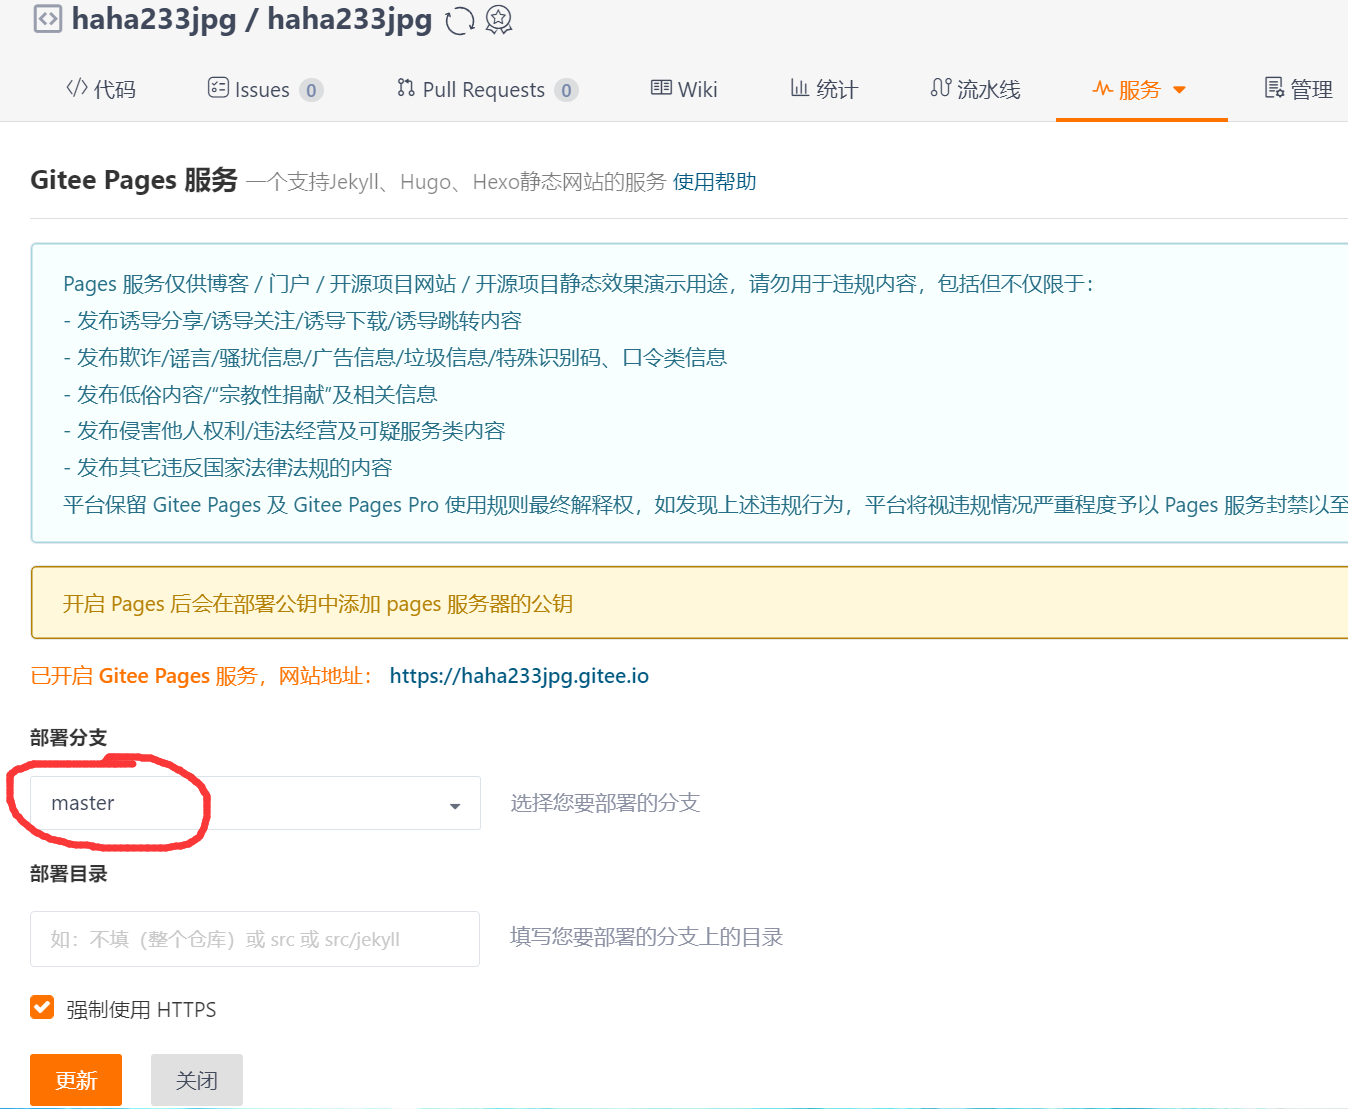The width and height of the screenshot is (1348, 1109).
Task: Open the 部署分支 master branch dropdown
Action: pos(255,803)
